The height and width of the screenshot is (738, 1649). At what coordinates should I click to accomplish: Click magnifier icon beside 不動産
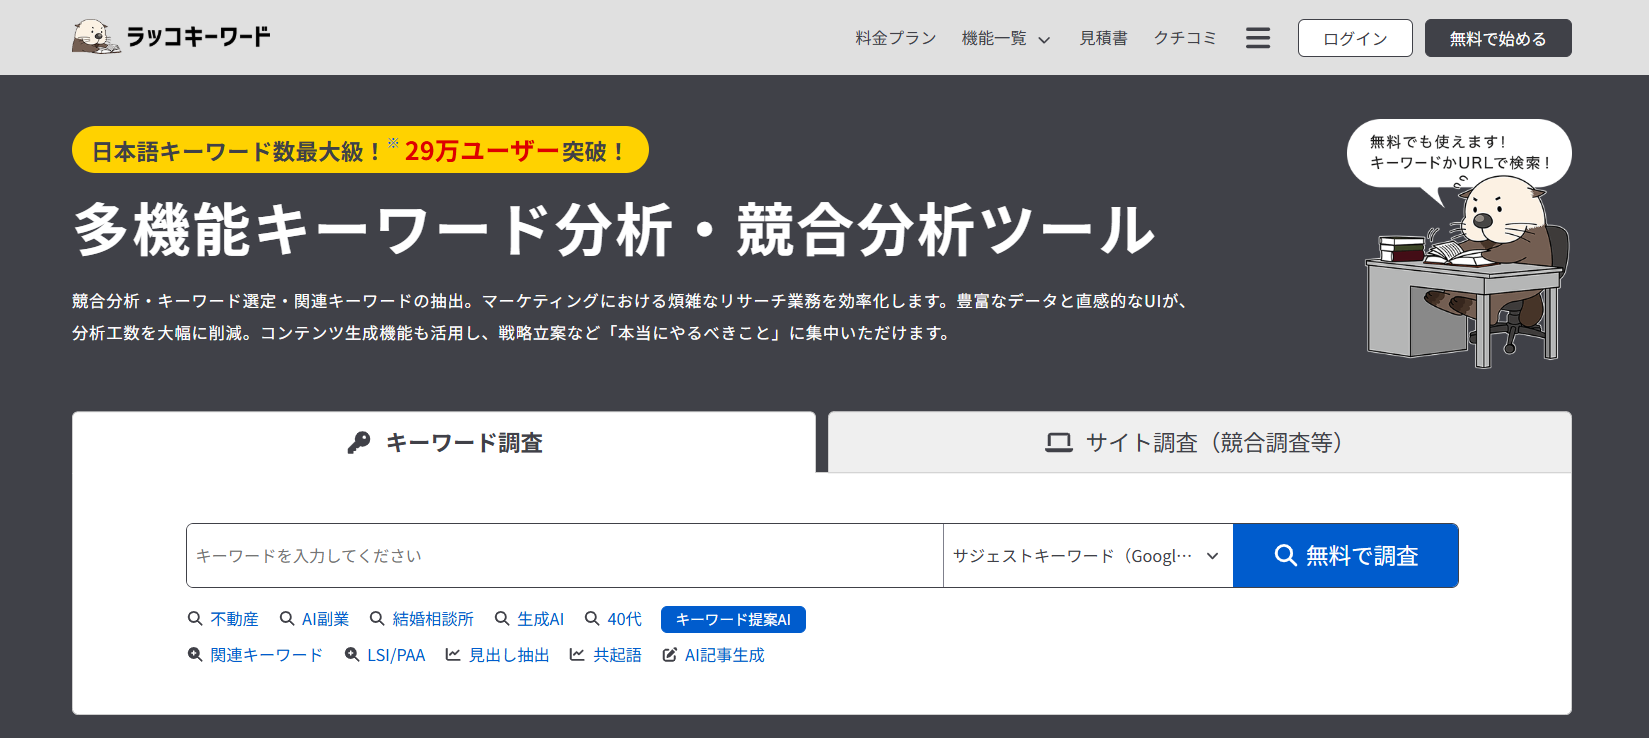pyautogui.click(x=195, y=619)
